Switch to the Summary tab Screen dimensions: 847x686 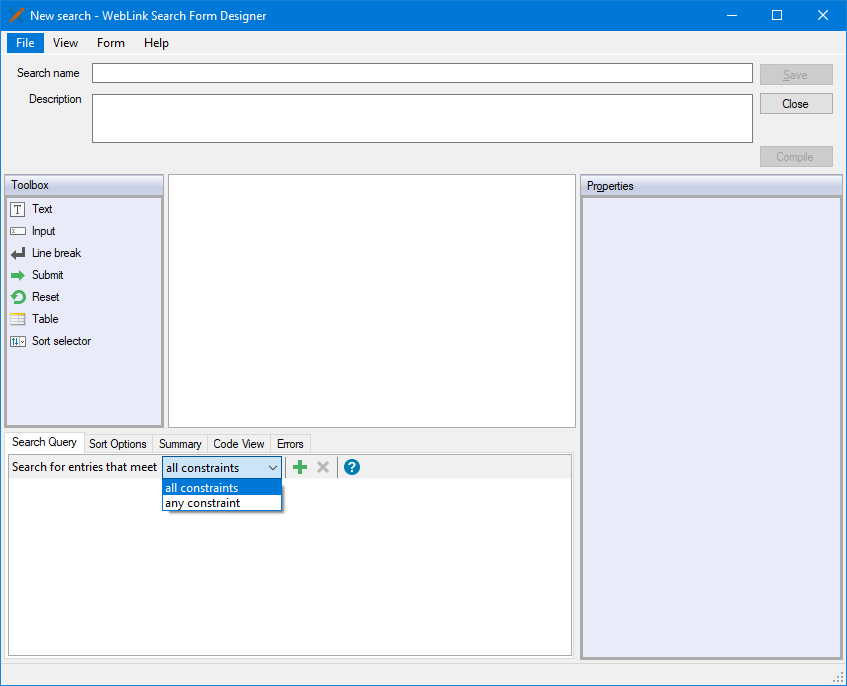pyautogui.click(x=180, y=443)
